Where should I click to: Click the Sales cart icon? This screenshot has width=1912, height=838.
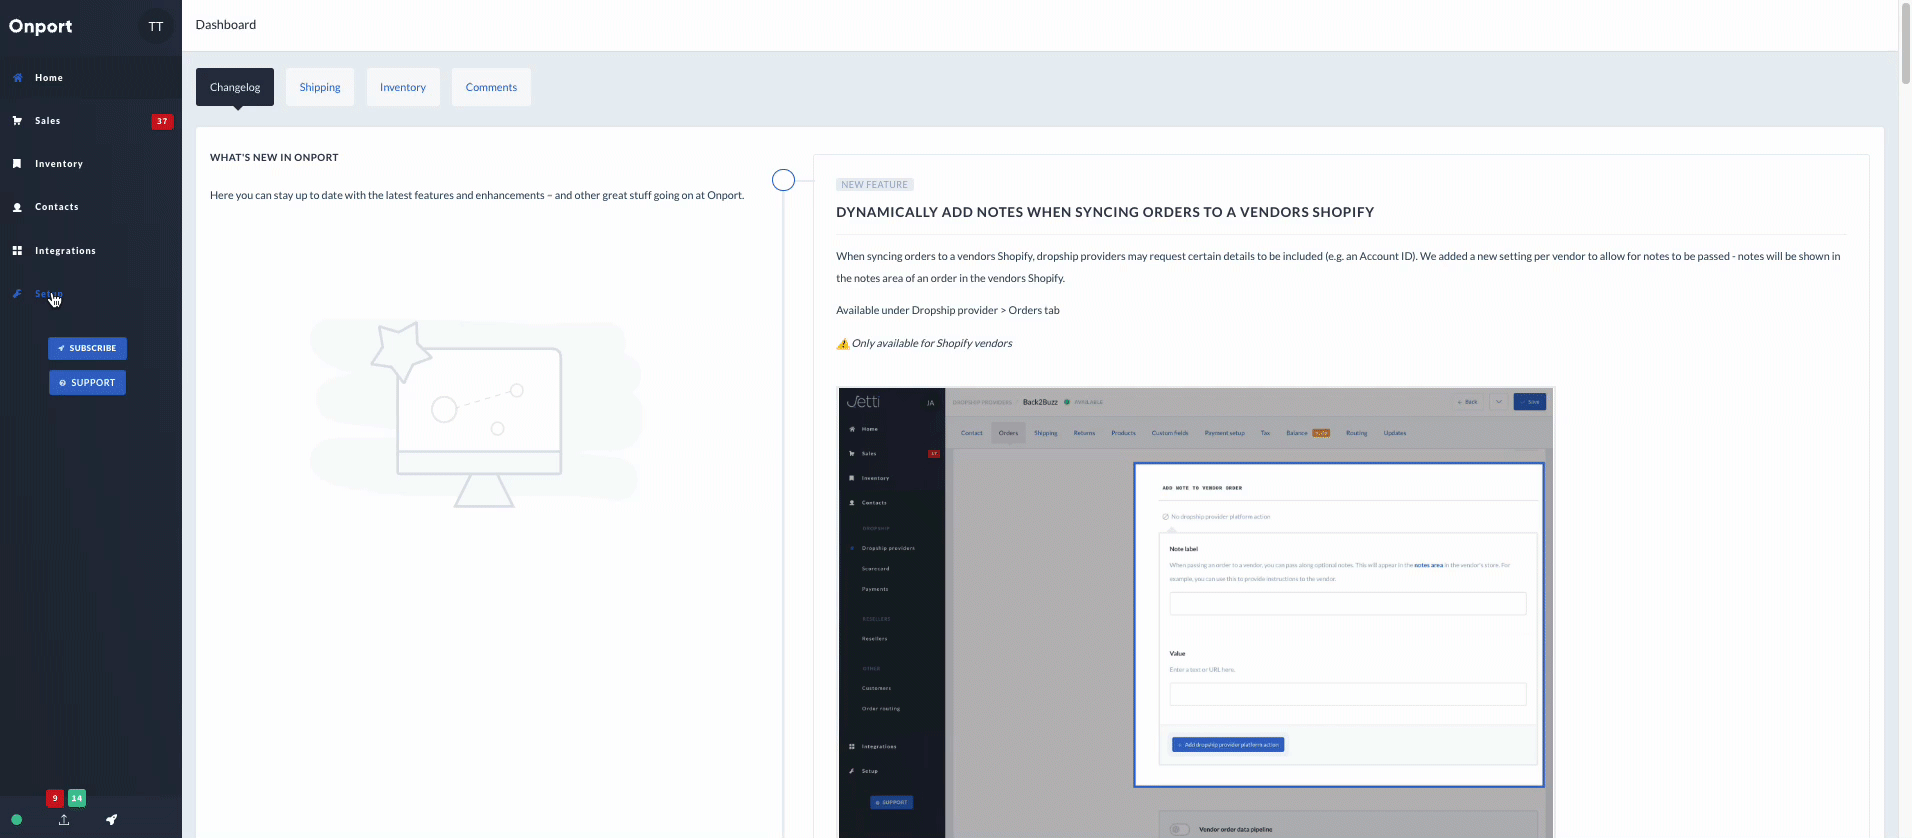(17, 121)
